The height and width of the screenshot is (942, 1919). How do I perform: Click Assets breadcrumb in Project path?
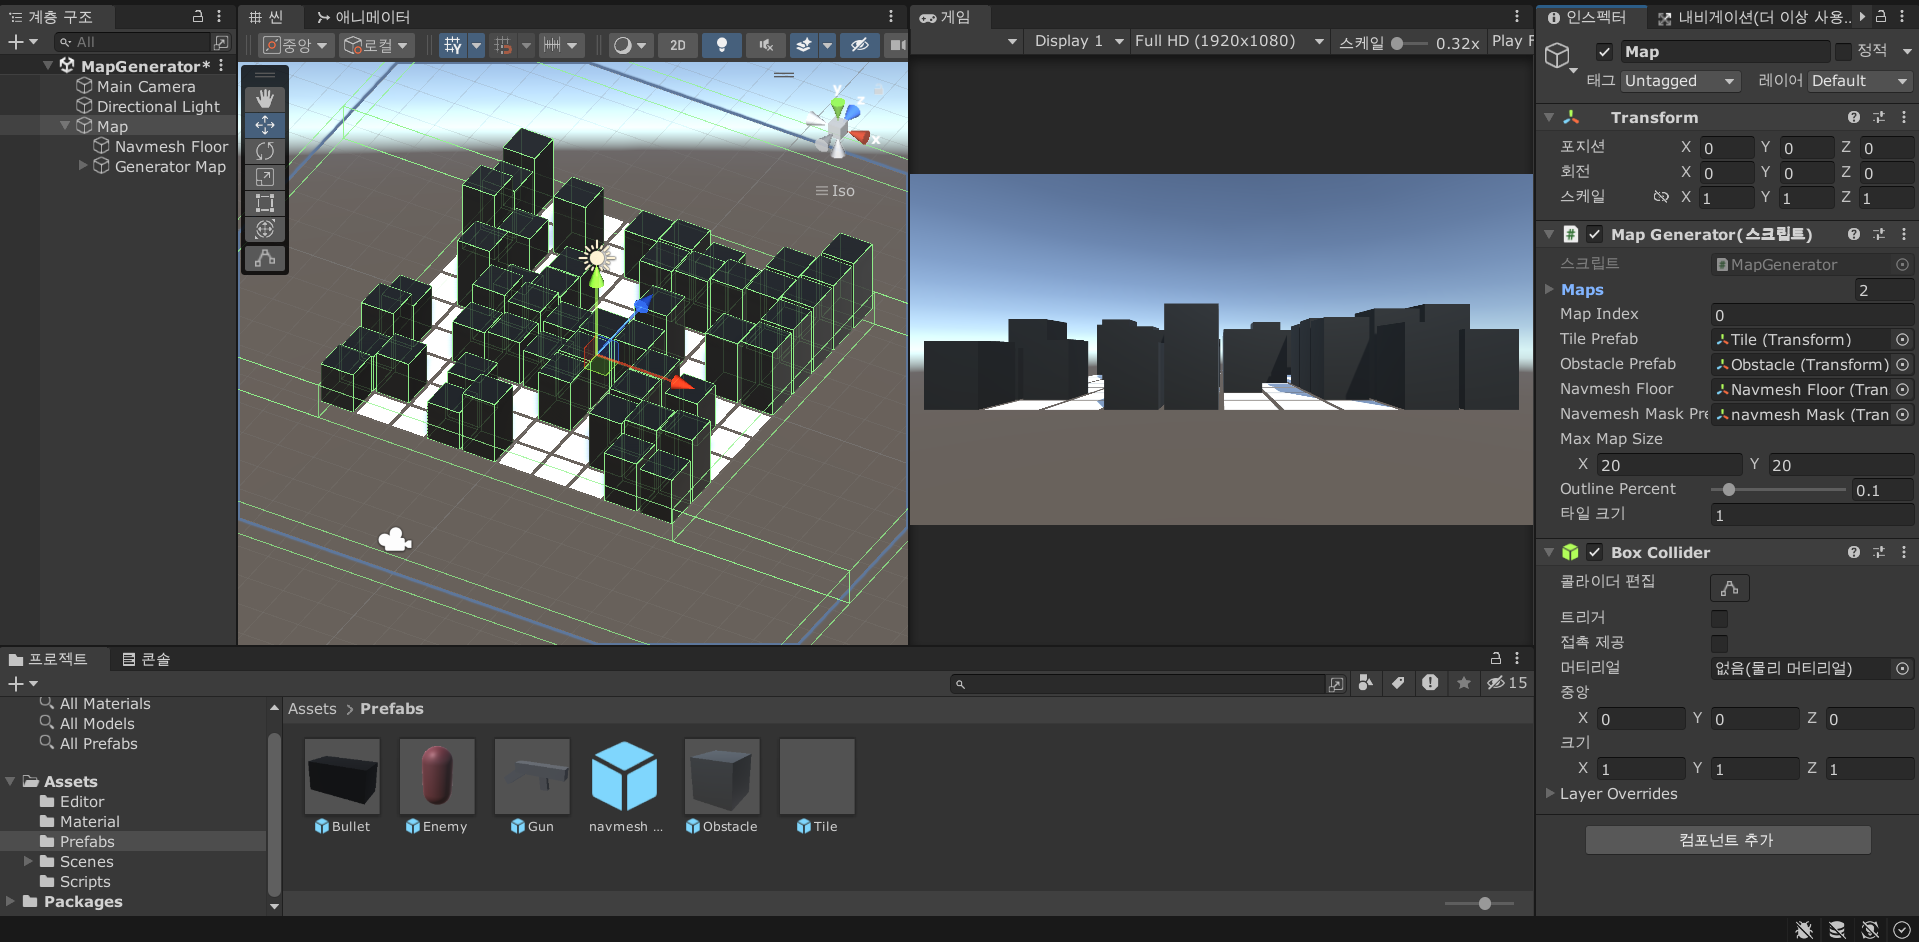pos(312,708)
